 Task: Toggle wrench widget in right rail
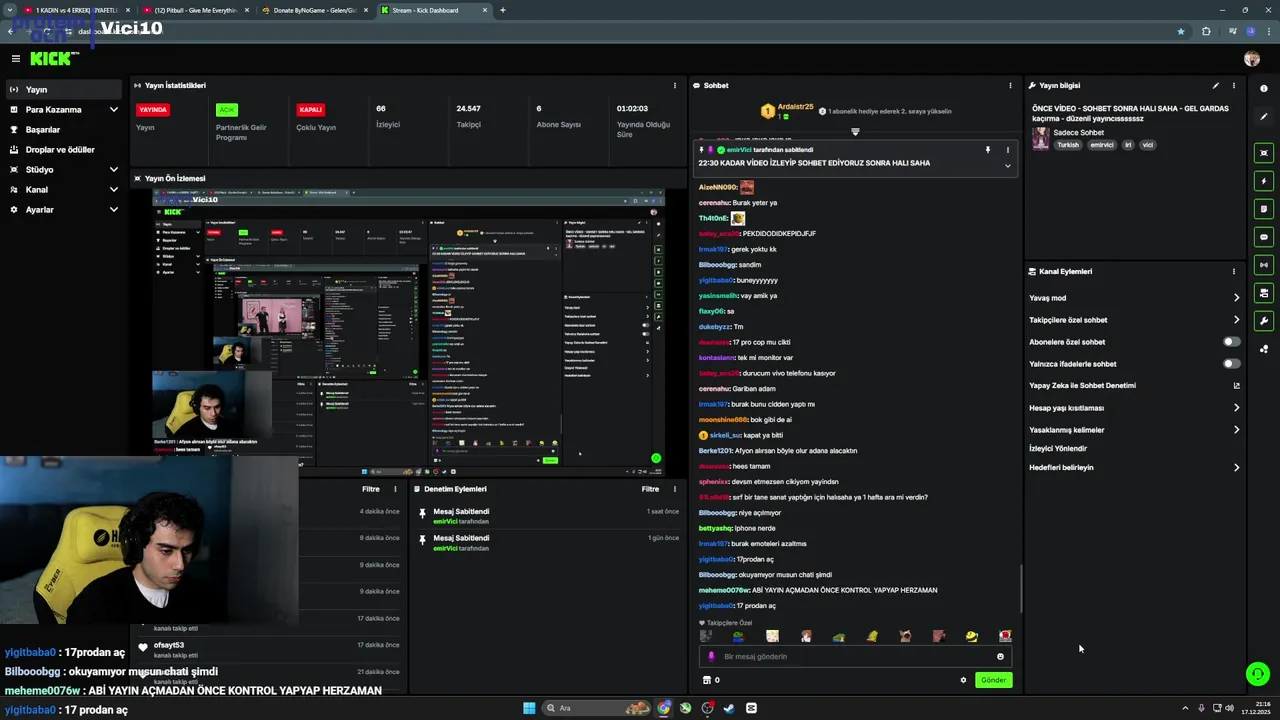click(x=1264, y=321)
